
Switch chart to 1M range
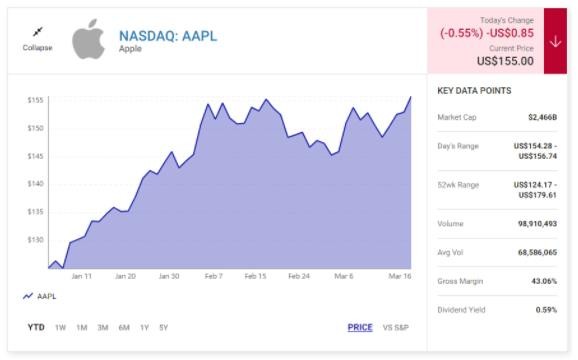pos(81,327)
